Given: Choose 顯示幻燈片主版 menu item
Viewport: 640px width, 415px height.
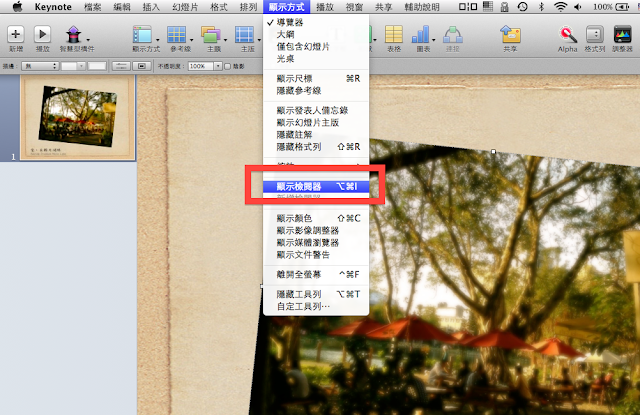Looking at the screenshot, I should pos(316,122).
